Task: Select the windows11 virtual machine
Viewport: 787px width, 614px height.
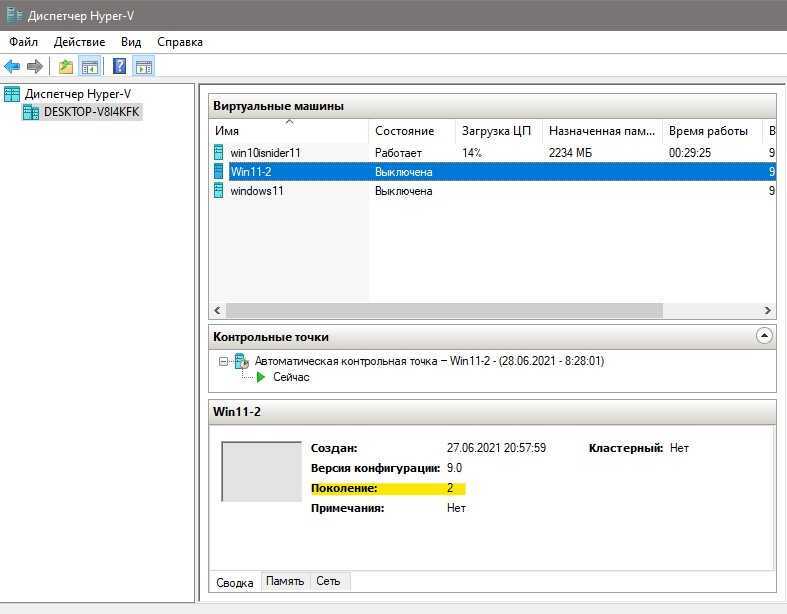Action: coord(256,191)
